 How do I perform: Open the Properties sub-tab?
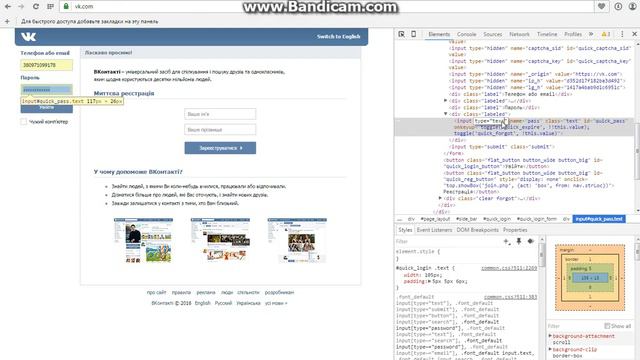[x=515, y=230]
